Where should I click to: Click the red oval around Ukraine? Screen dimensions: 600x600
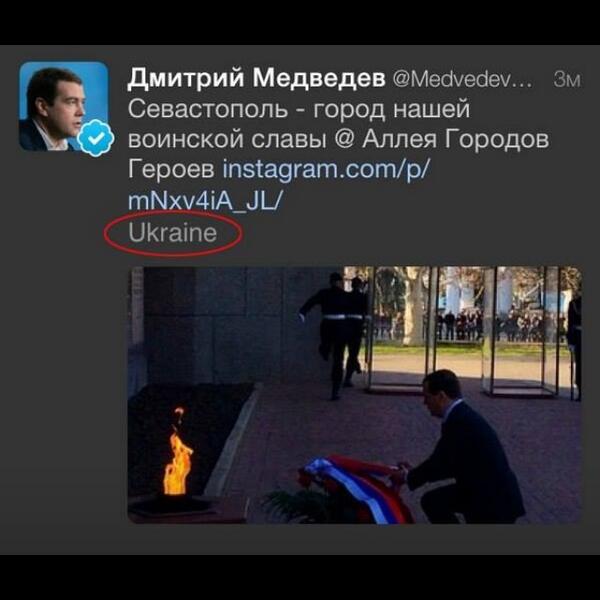173,233
